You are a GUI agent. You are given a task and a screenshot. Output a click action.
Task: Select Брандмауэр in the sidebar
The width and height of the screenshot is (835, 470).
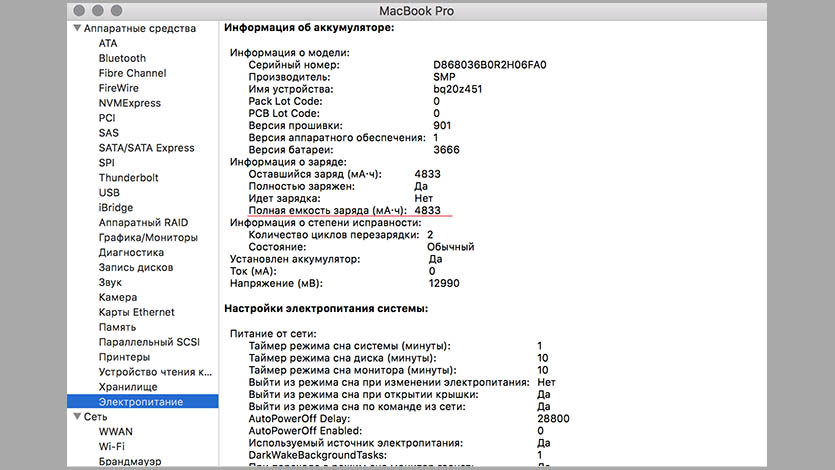pos(130,461)
